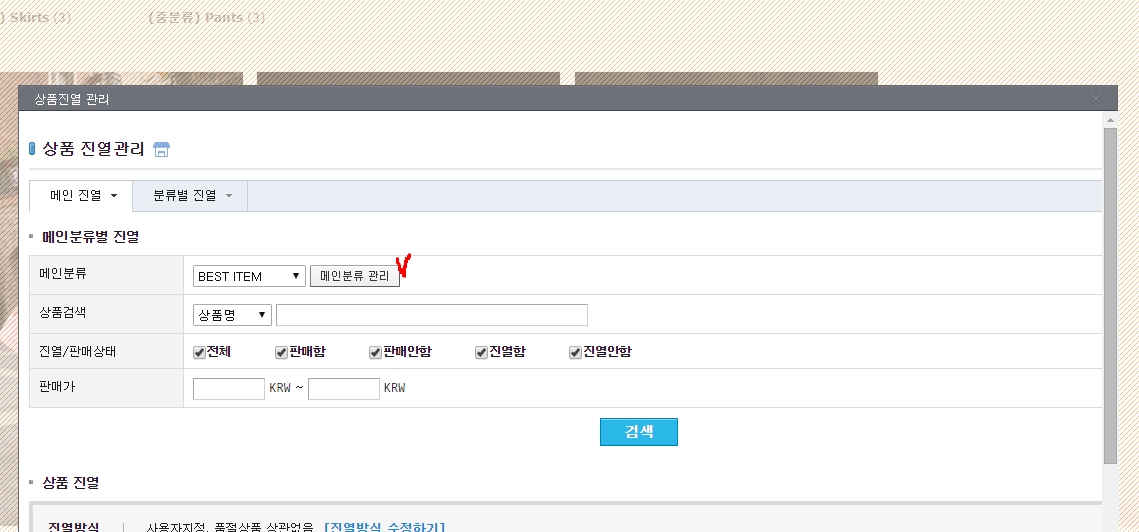Expand the 상품명 search type dropdown

point(232,315)
